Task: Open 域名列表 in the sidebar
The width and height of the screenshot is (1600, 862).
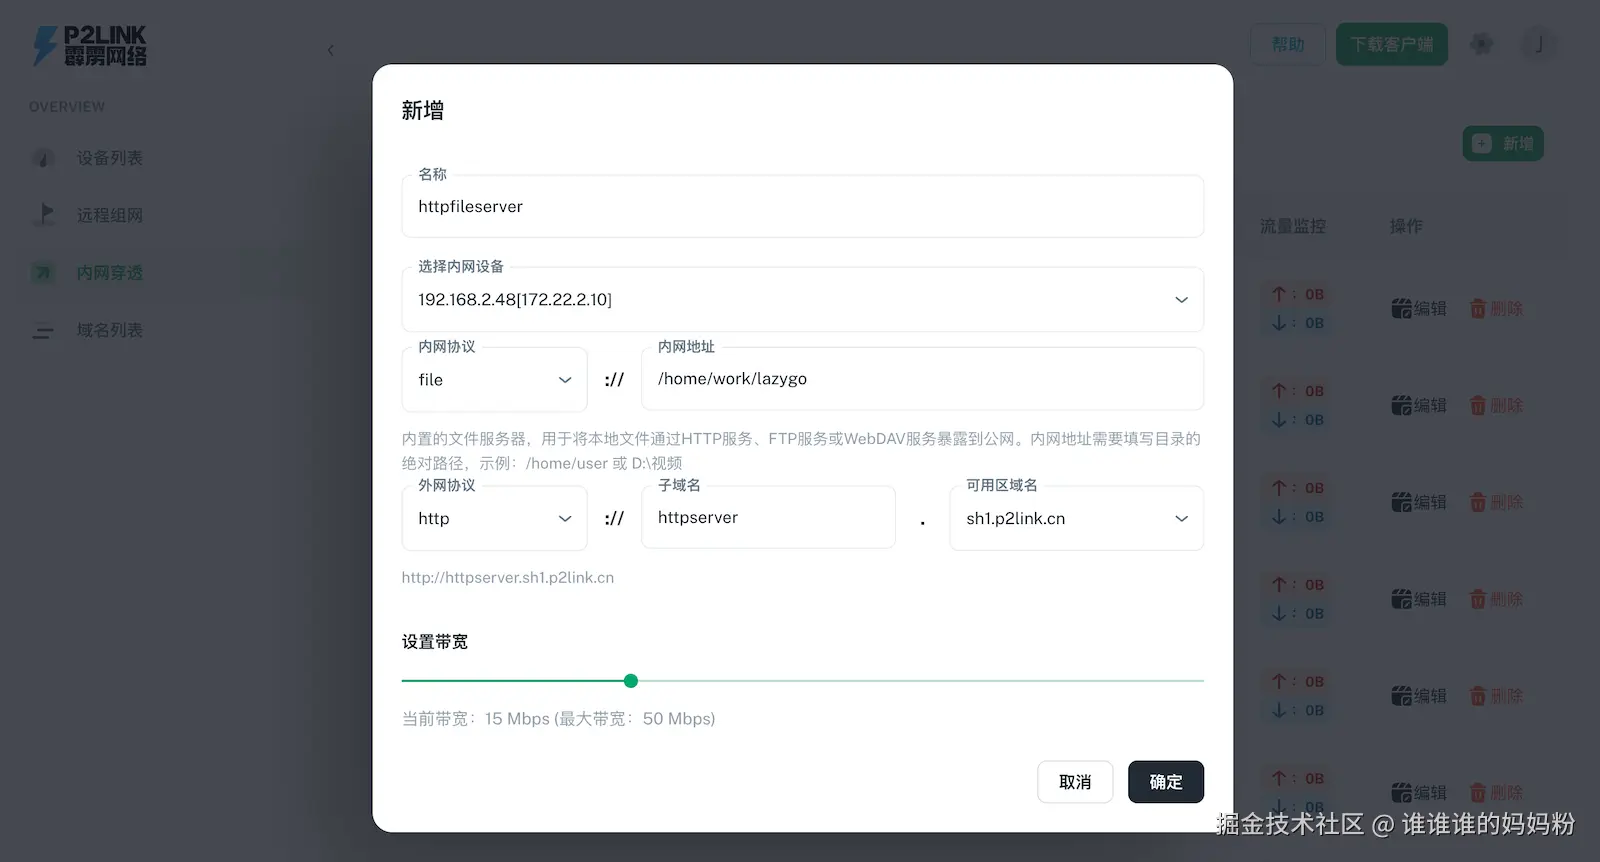Action: [x=109, y=330]
